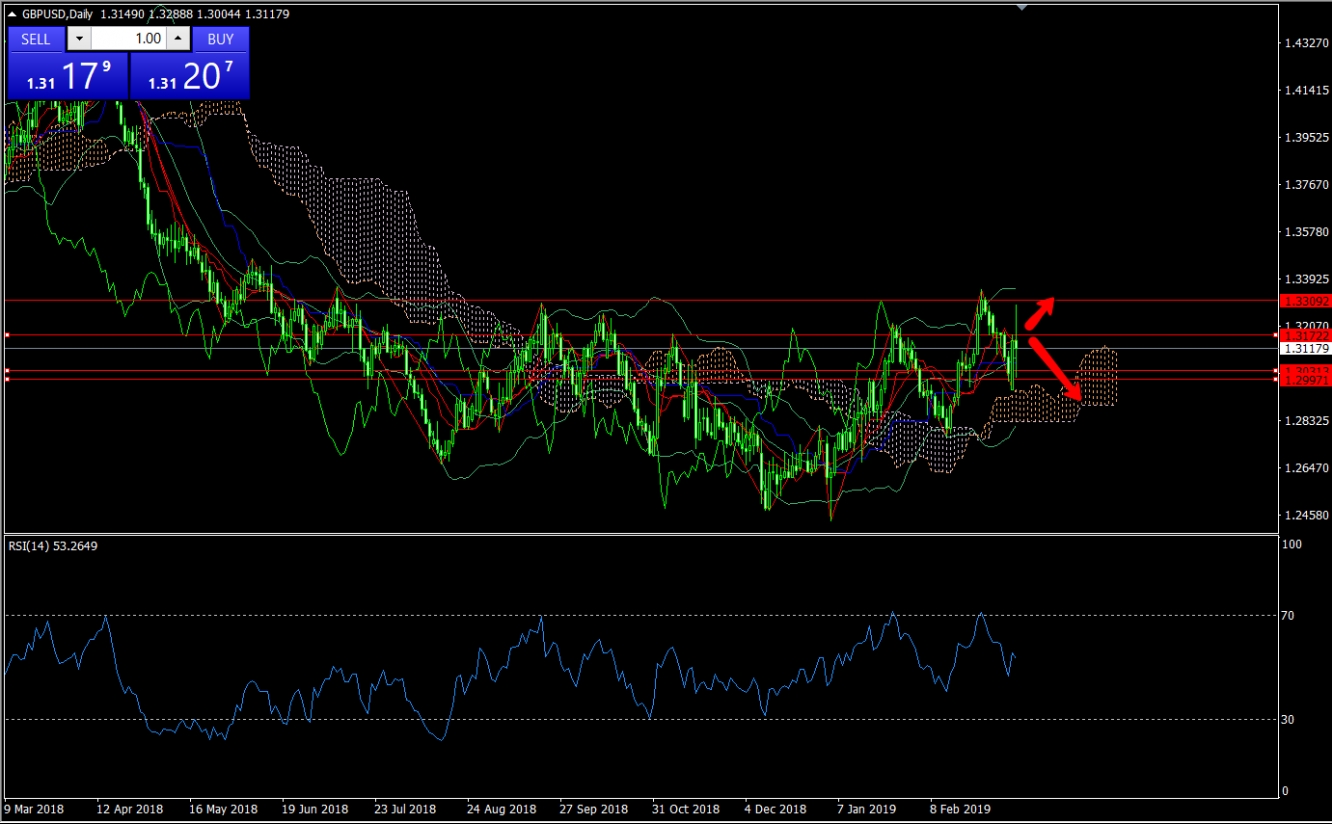
Task: Click the 23 Jul 2018 date label
Action: pyautogui.click(x=406, y=808)
